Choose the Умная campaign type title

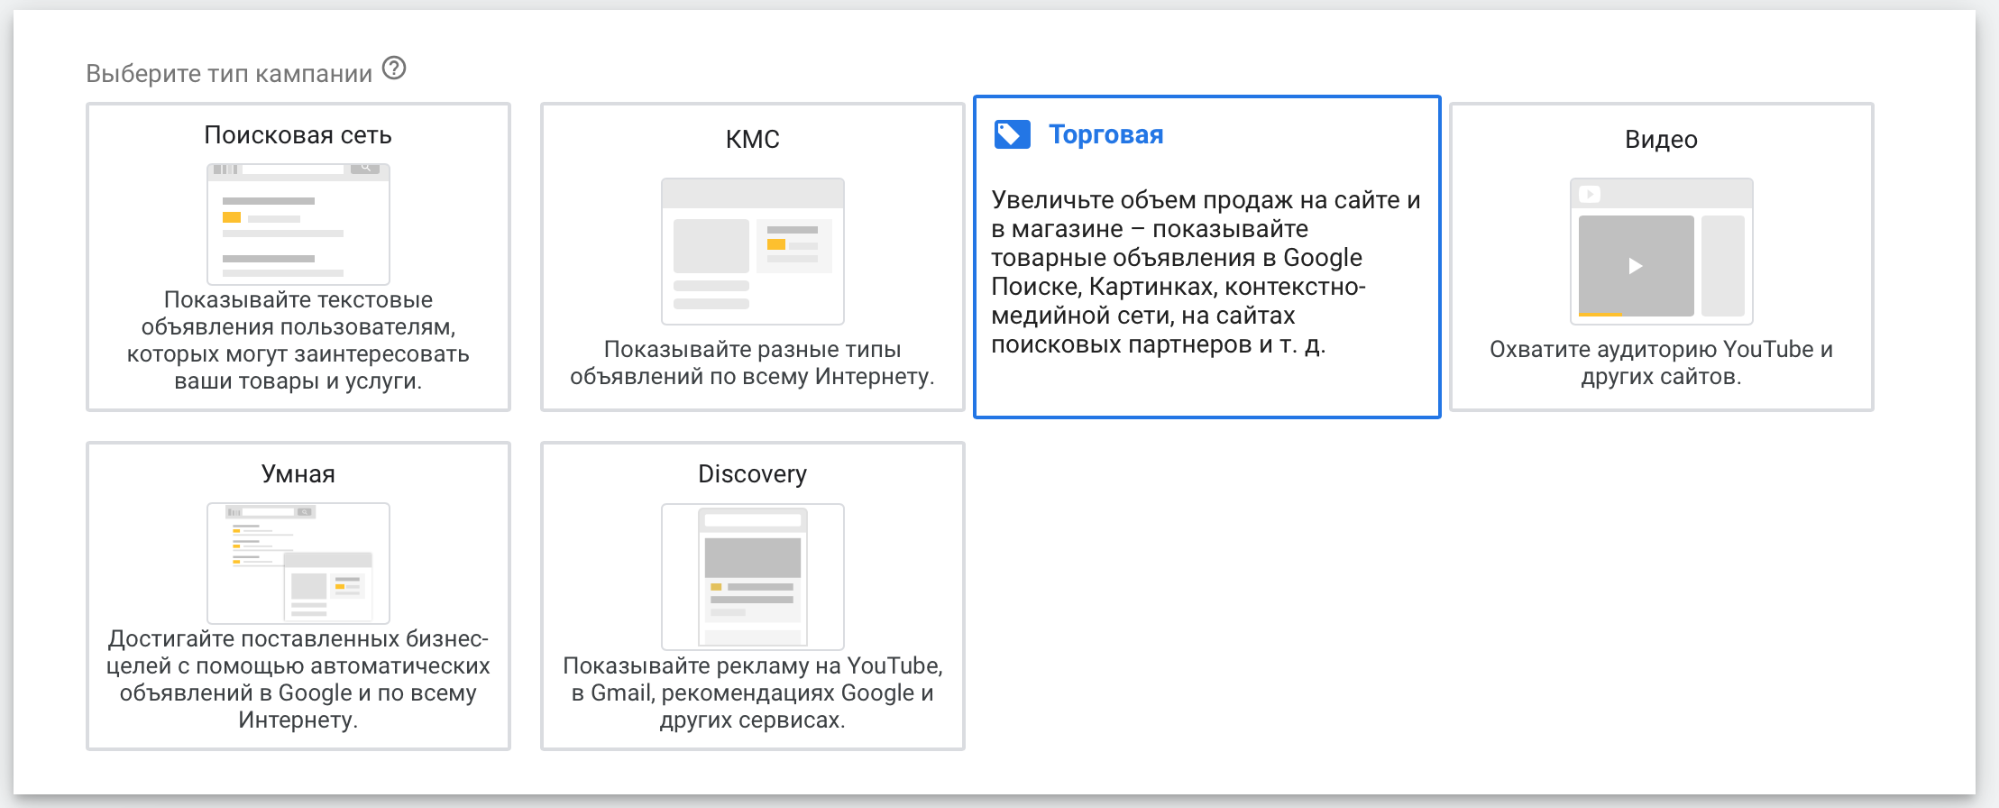(x=298, y=474)
